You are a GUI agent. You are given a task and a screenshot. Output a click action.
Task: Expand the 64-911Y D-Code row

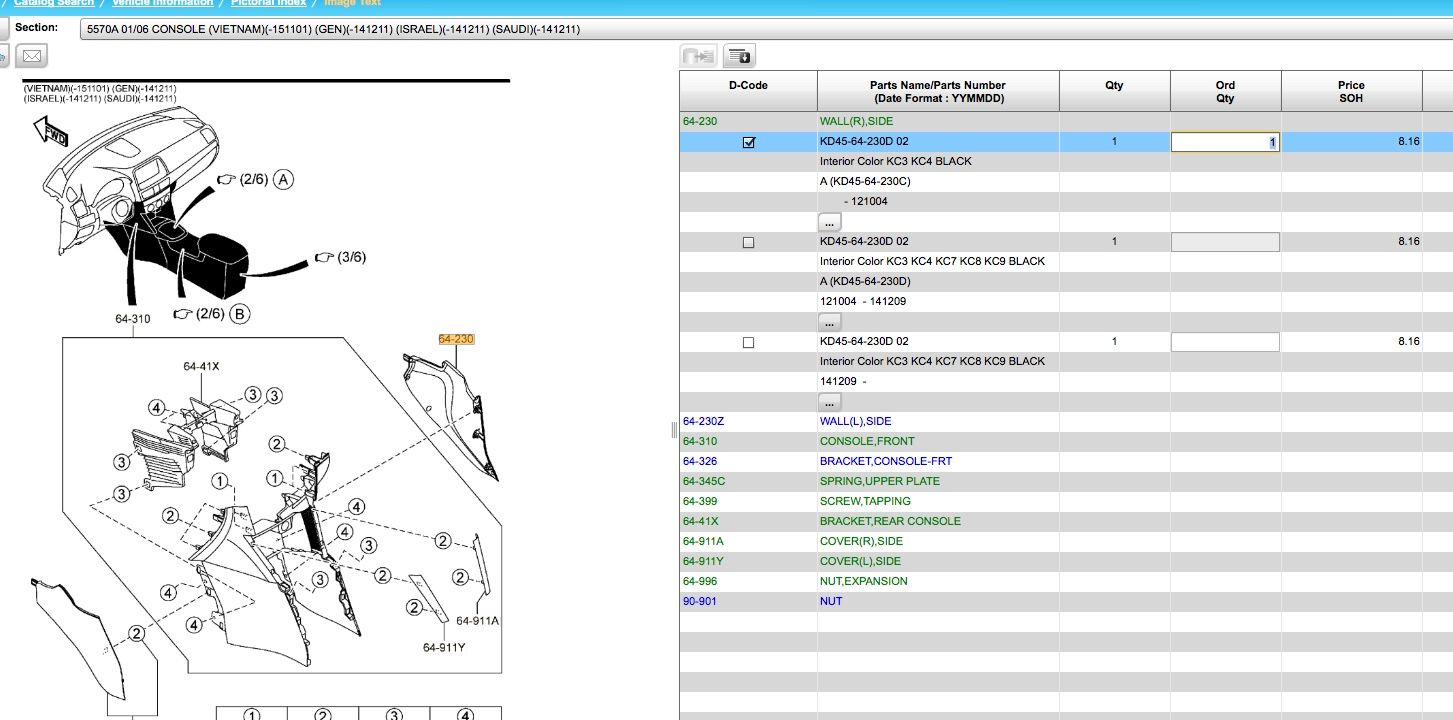click(704, 561)
